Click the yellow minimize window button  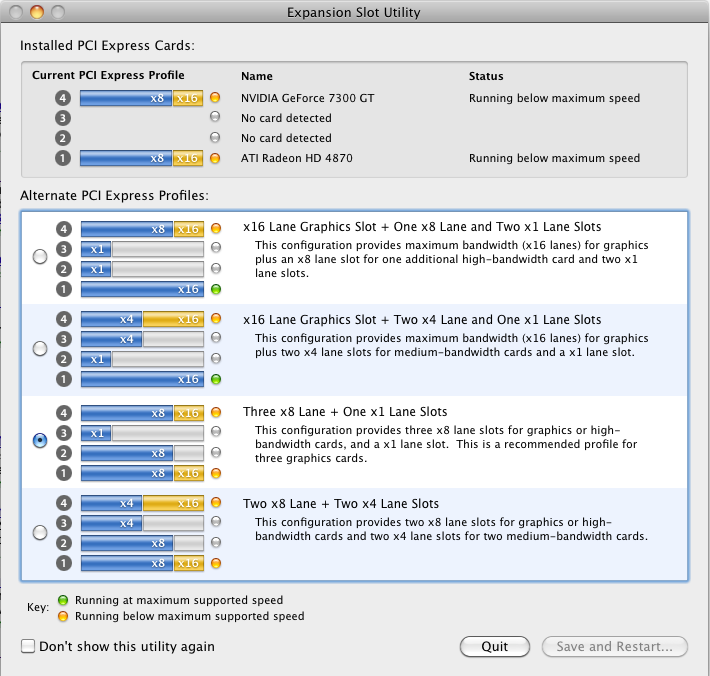37,12
